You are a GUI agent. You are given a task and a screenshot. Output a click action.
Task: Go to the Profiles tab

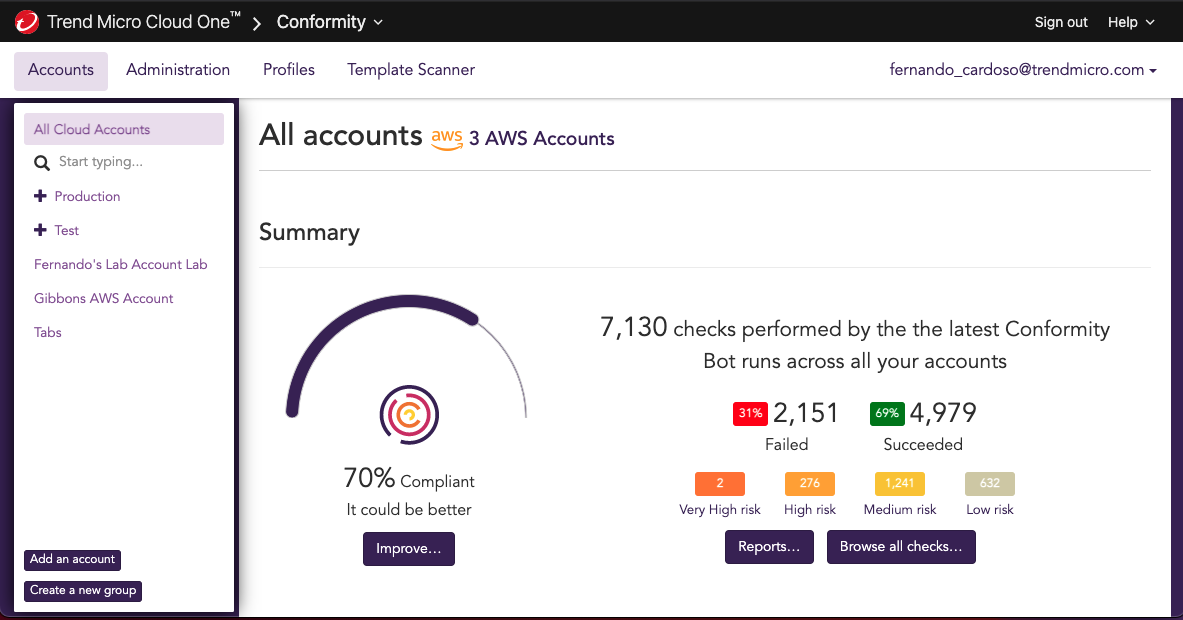click(289, 69)
